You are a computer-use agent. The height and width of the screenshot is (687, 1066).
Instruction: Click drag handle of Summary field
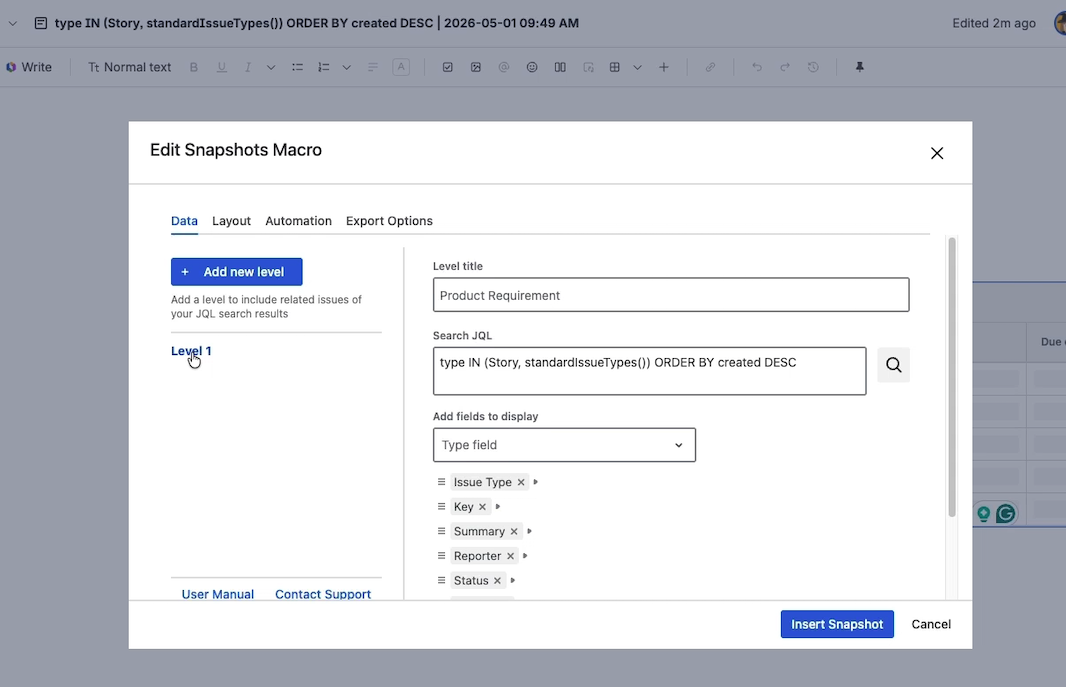tap(441, 531)
